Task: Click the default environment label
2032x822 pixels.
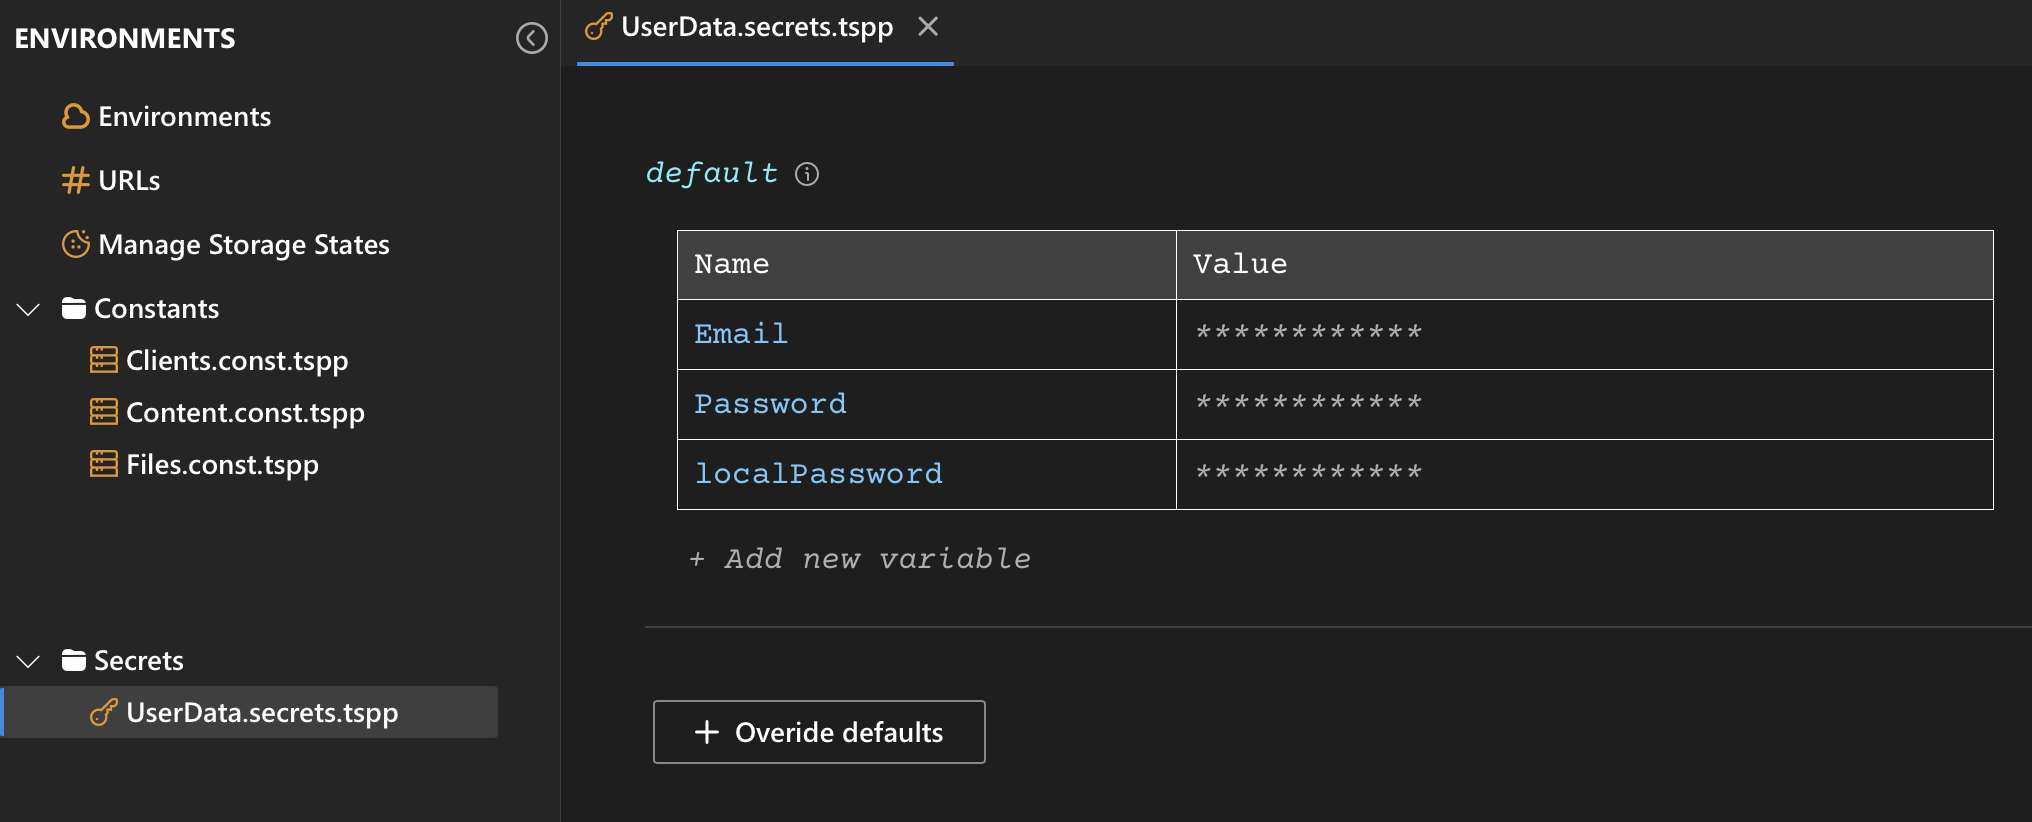Action: pos(711,173)
